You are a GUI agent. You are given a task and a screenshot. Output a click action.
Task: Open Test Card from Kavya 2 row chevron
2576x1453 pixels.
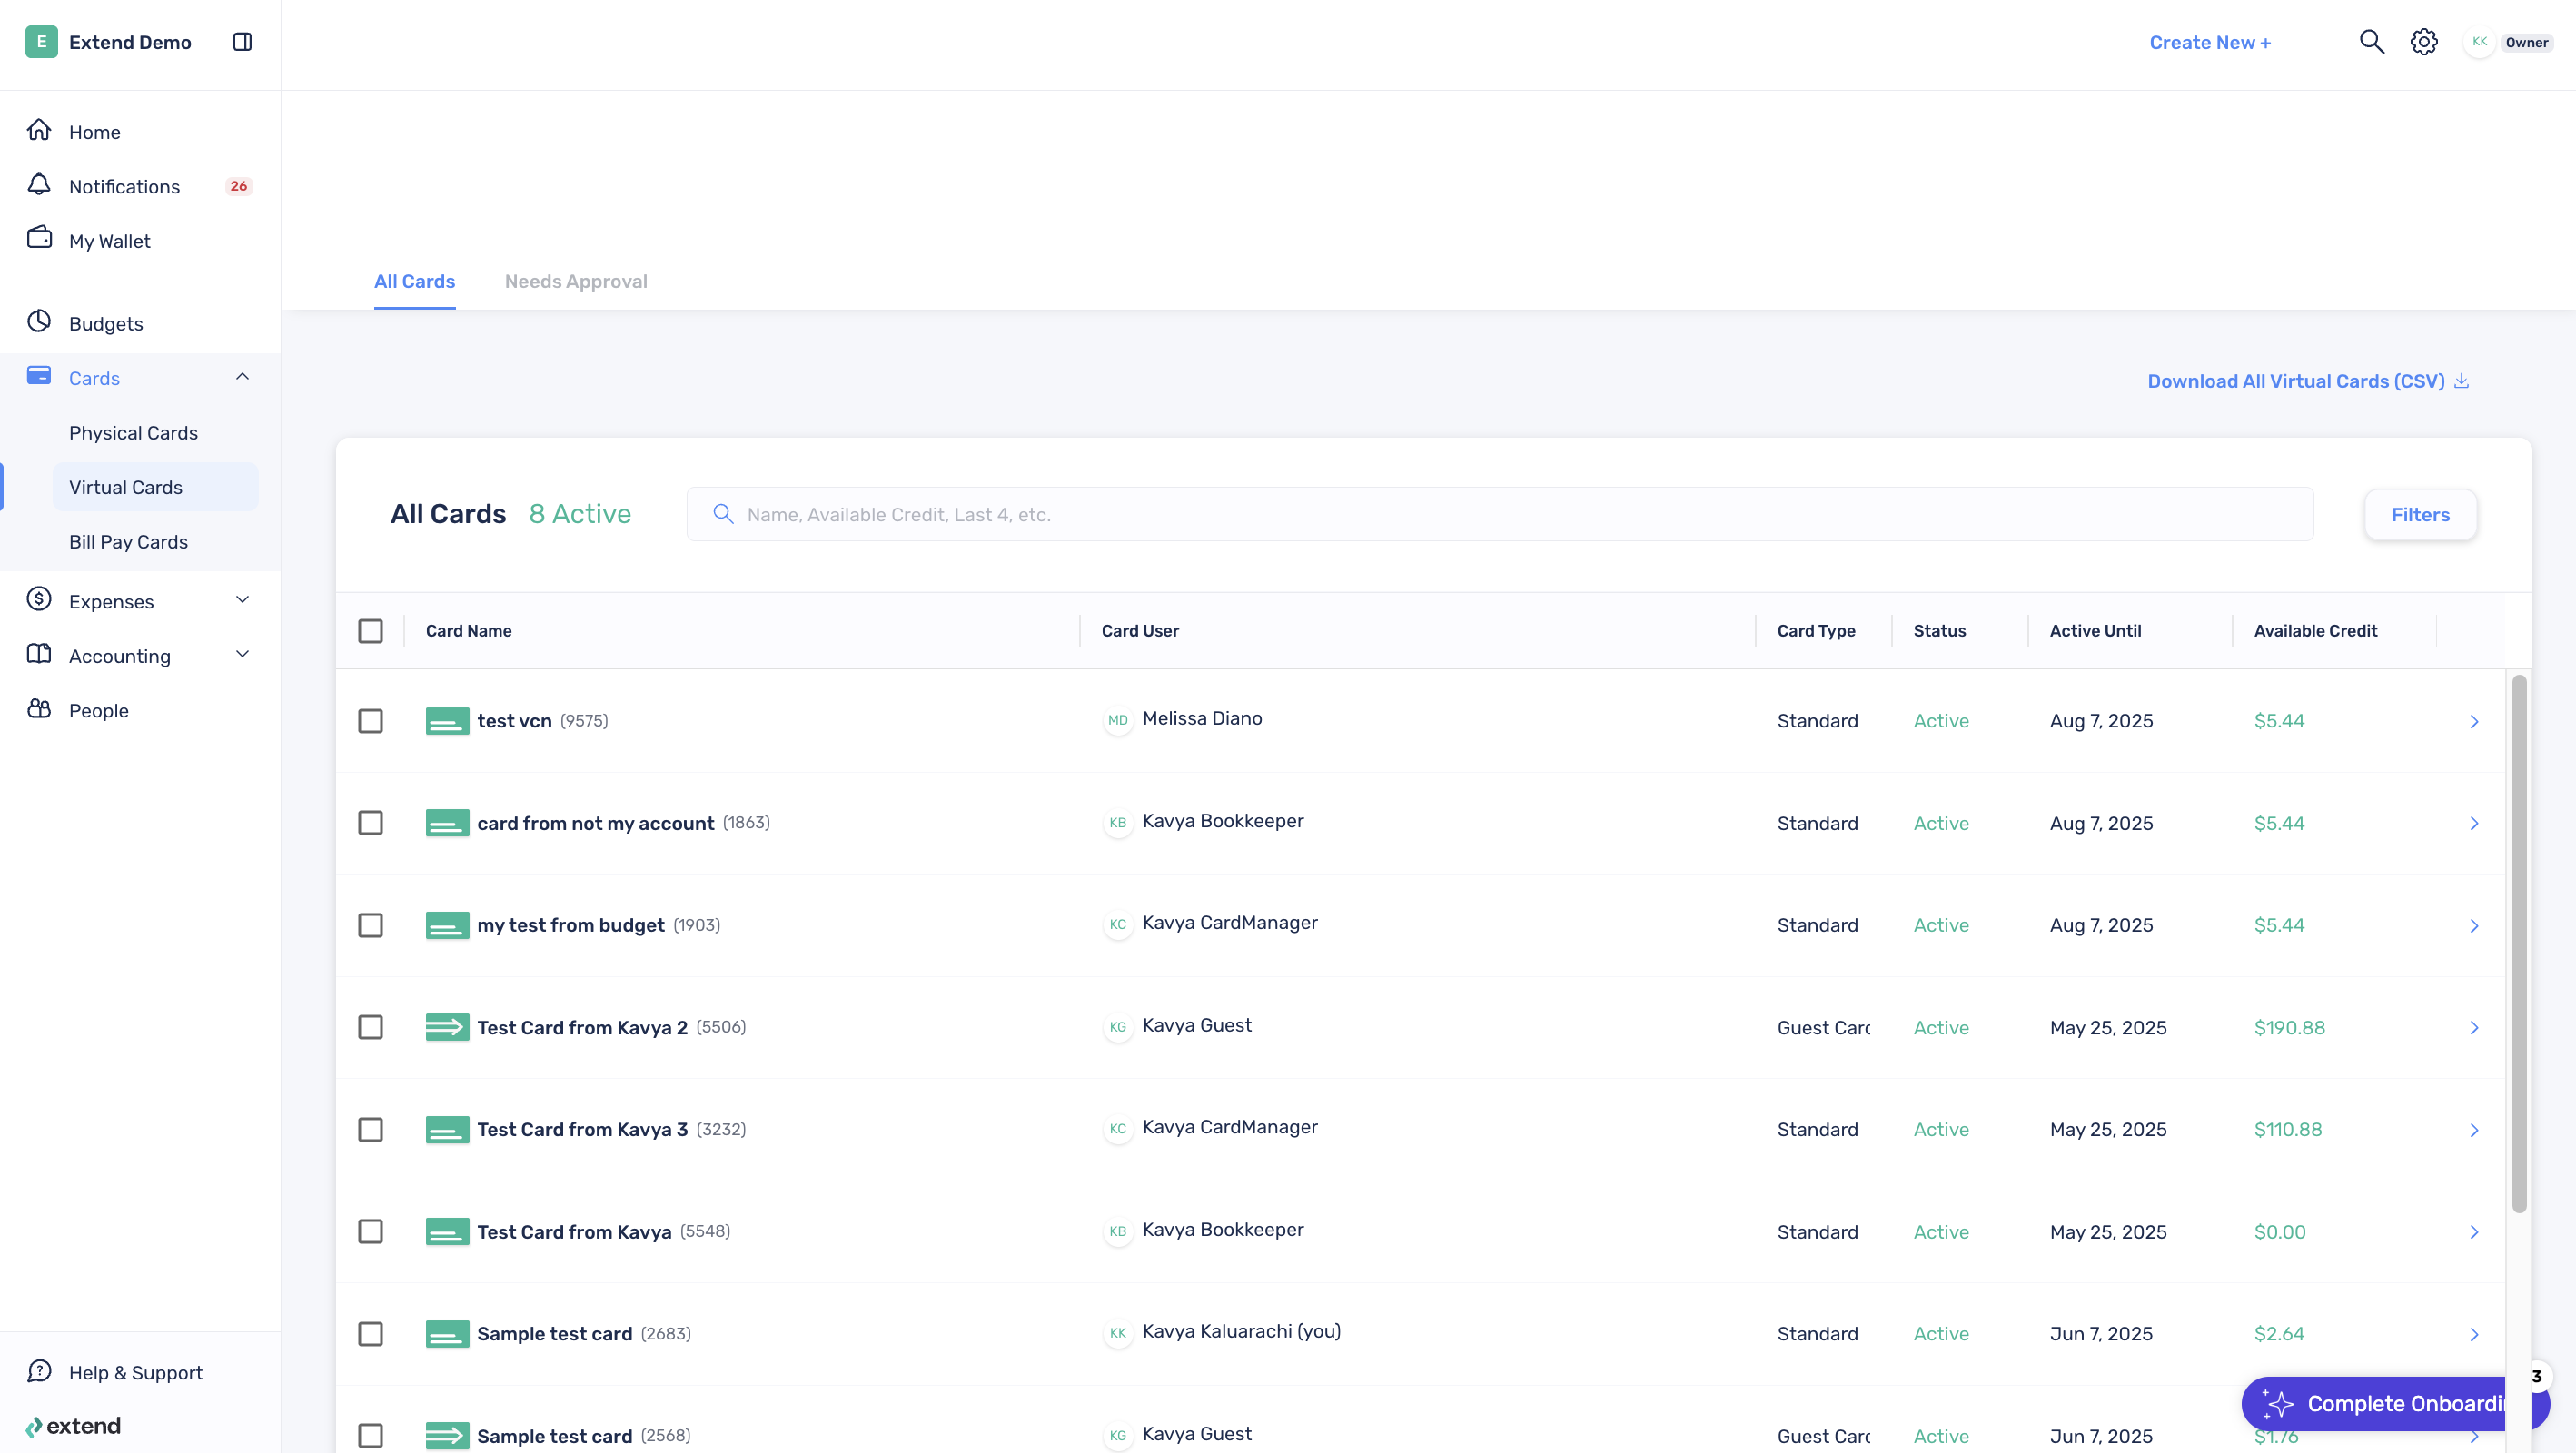pos(2474,1028)
